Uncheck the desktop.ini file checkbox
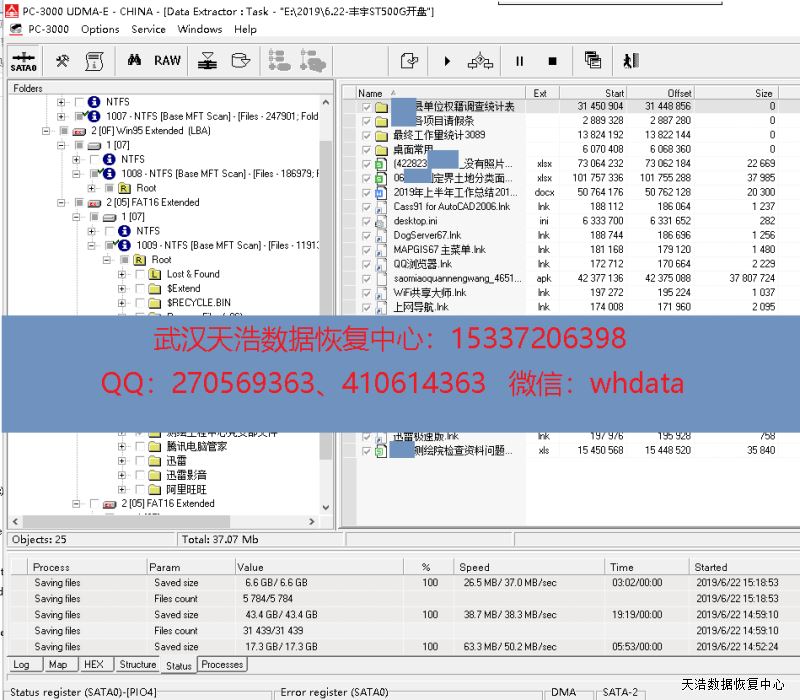Screen dimensions: 800x700 366,221
